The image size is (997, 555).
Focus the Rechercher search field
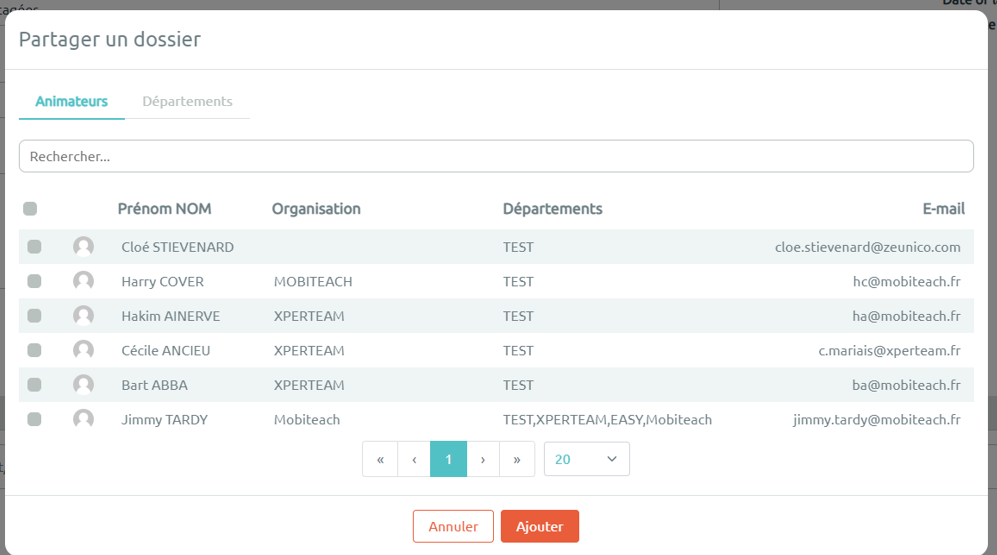(x=496, y=156)
